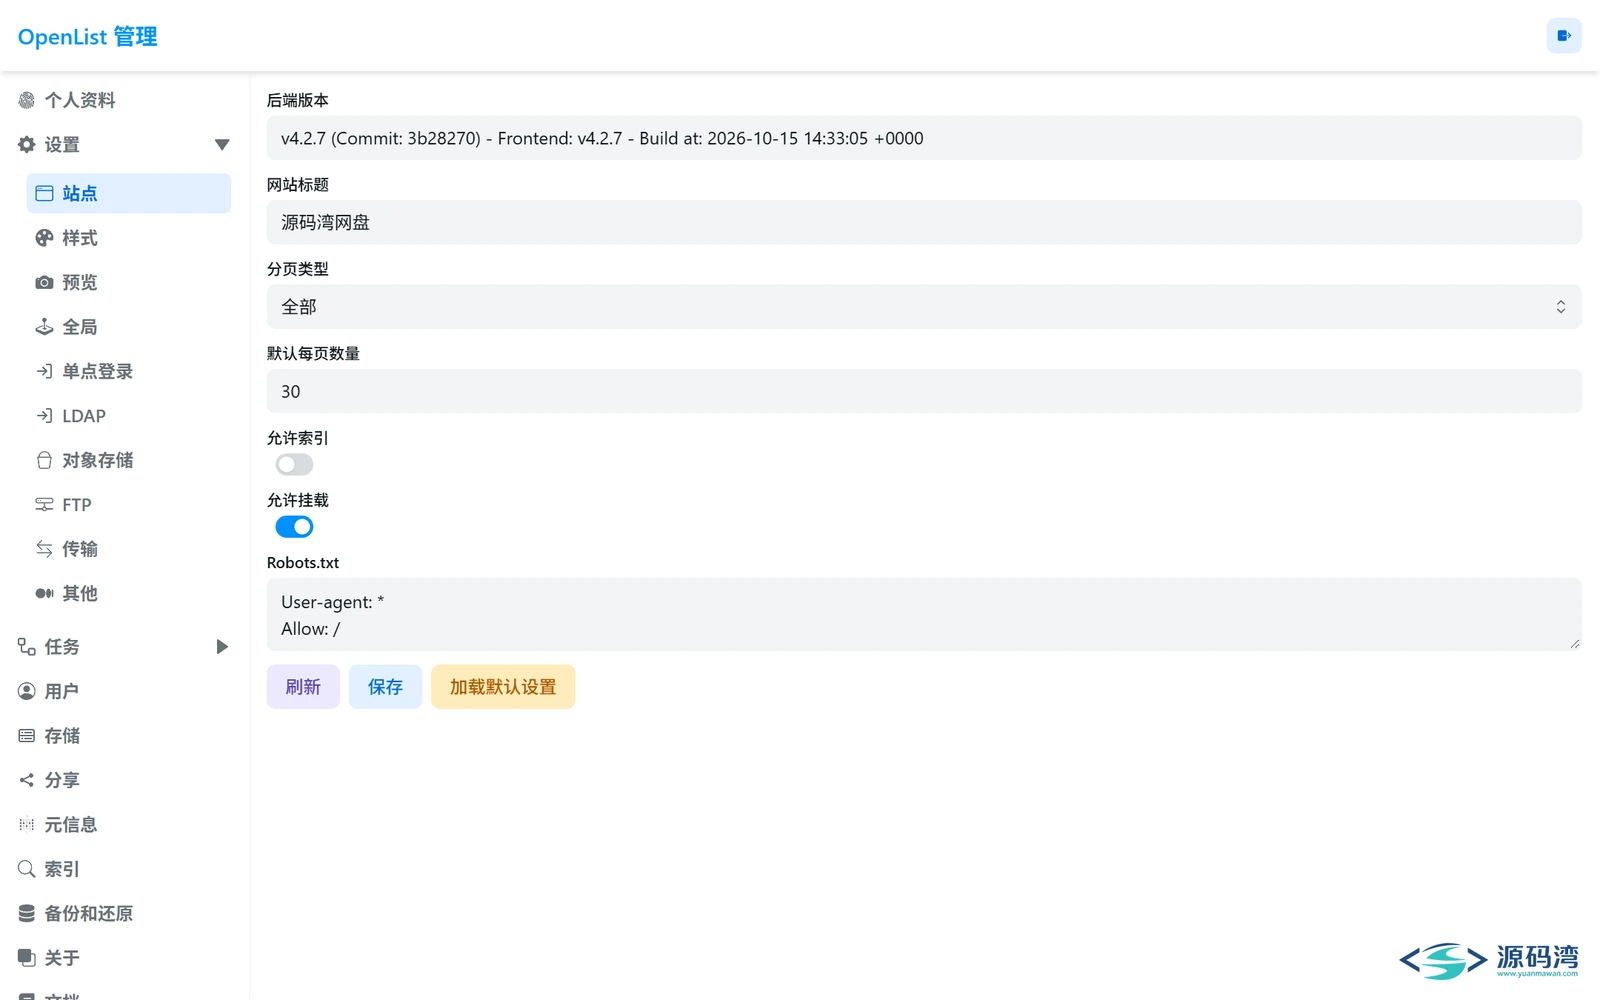Click the 预览 camera icon
This screenshot has height=1000, width=1600.
[x=44, y=283]
